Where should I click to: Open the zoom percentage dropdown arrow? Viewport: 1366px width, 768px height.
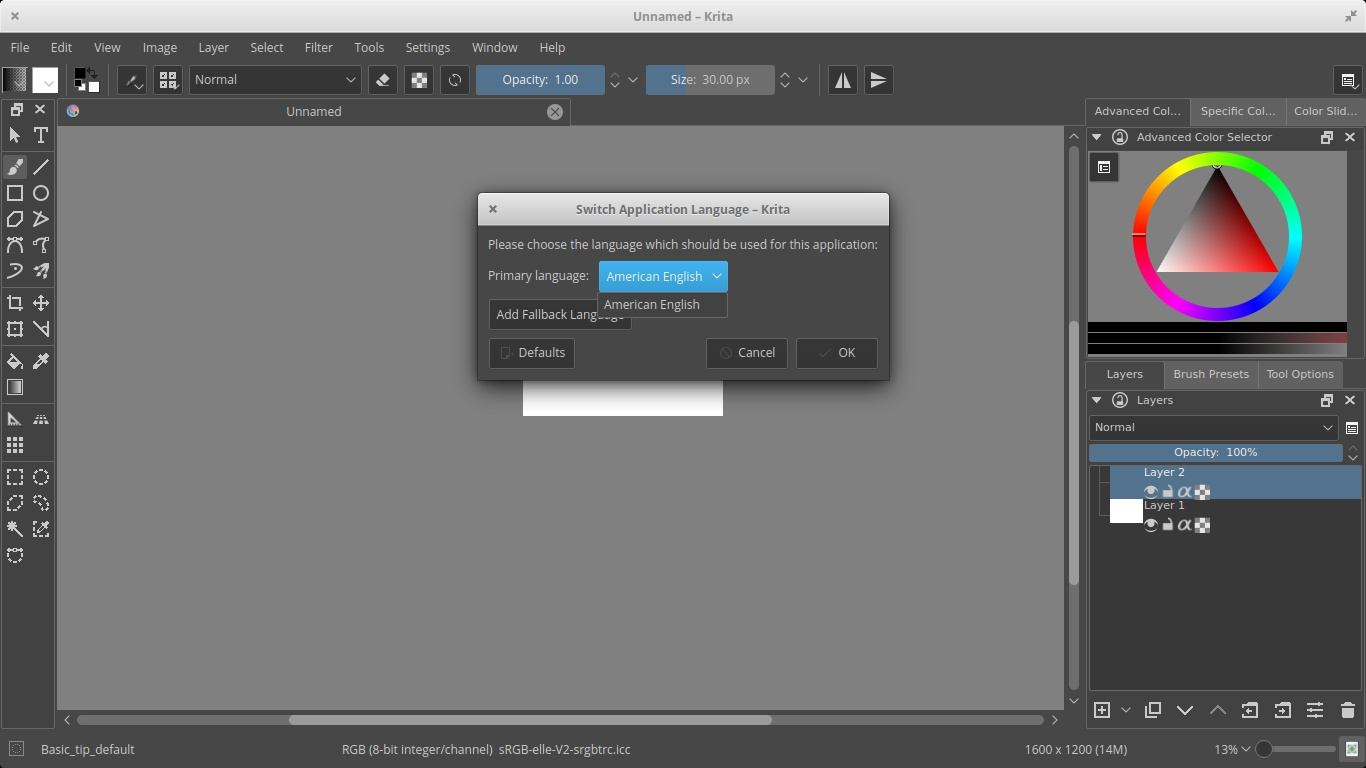pos(1247,749)
